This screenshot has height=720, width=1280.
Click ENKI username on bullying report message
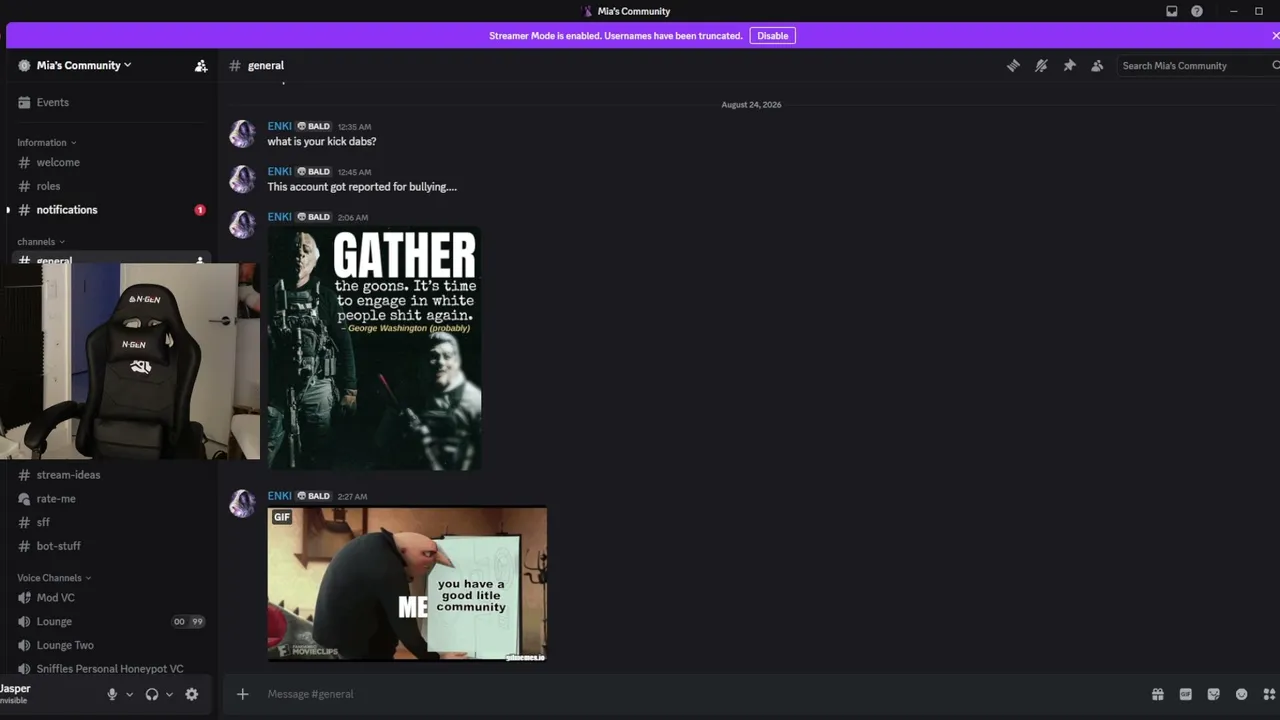point(279,171)
